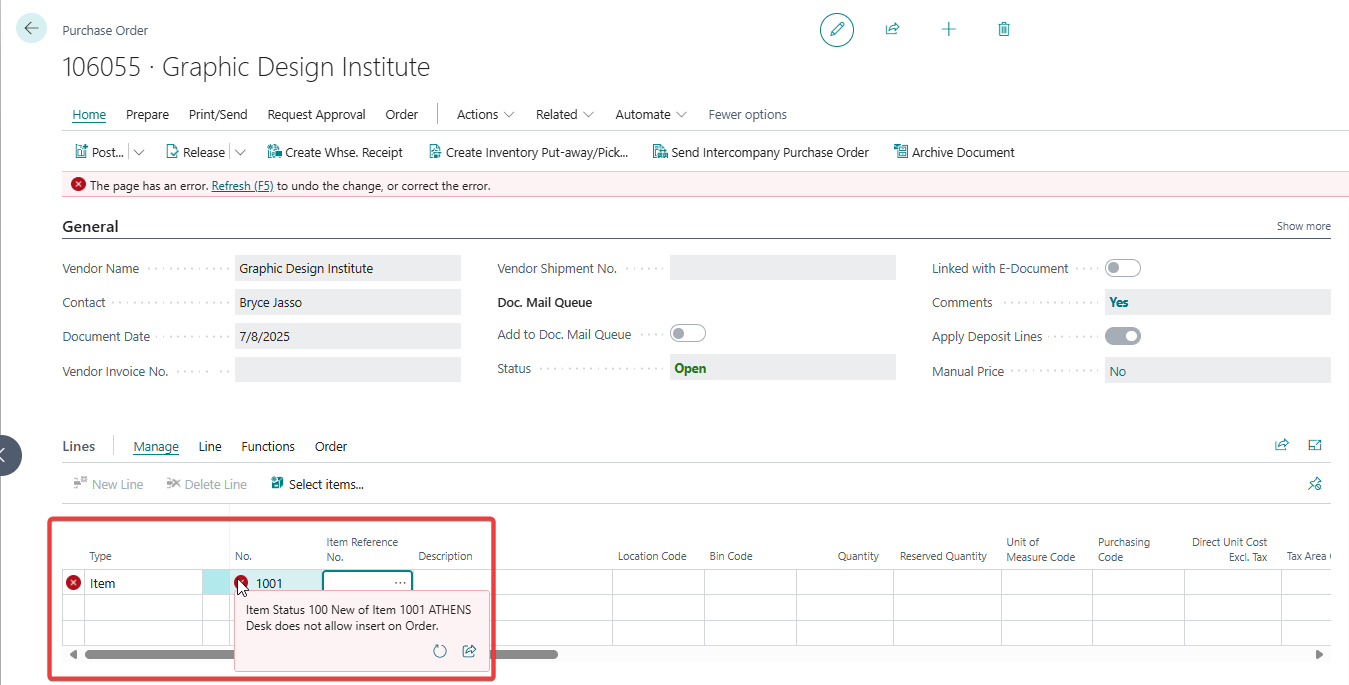Click the Post action
The width and height of the screenshot is (1349, 685).
click(99, 152)
